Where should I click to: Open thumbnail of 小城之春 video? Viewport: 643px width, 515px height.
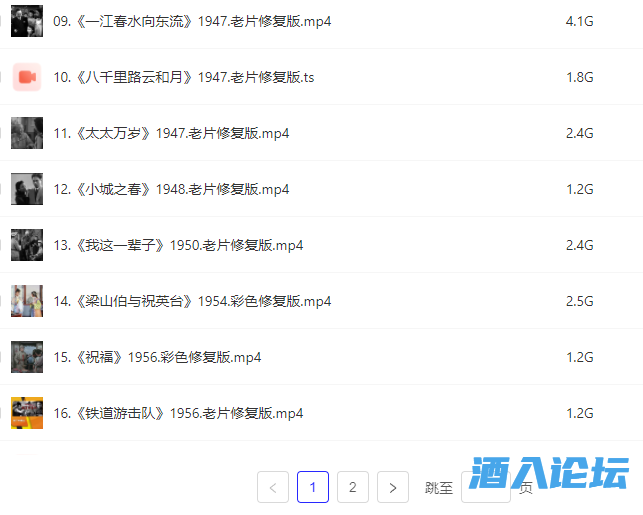[x=27, y=189]
